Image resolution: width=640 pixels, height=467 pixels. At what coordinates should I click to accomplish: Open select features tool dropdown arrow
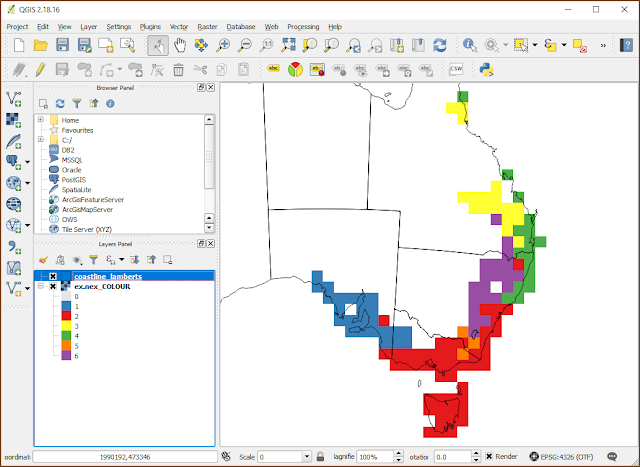click(535, 45)
